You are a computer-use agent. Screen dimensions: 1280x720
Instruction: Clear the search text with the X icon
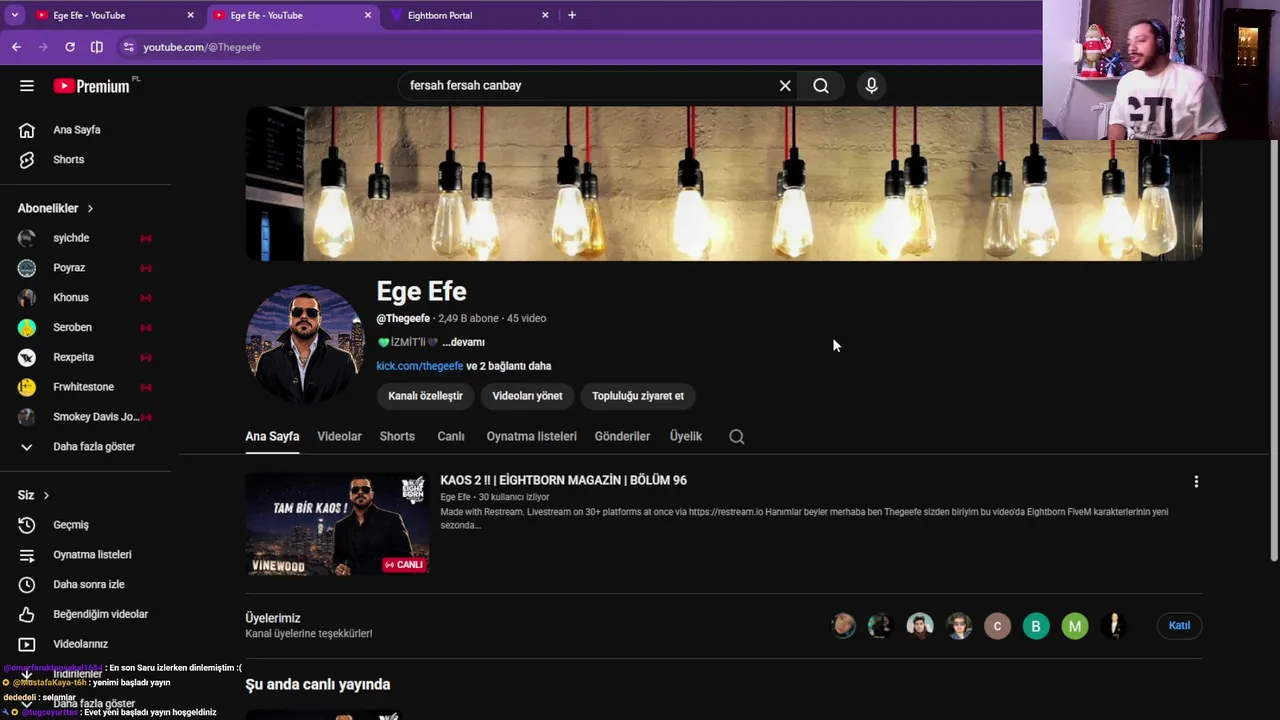[x=785, y=86]
